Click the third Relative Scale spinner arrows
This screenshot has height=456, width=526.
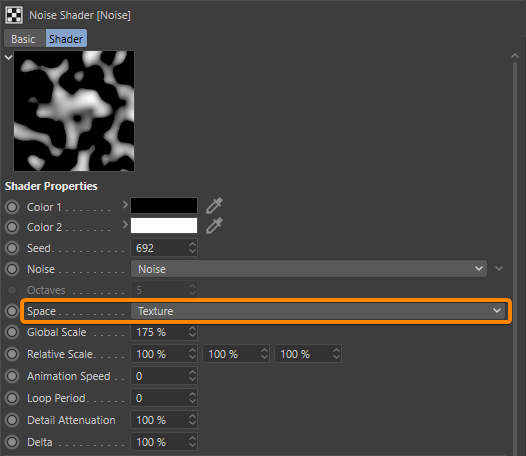(336, 354)
